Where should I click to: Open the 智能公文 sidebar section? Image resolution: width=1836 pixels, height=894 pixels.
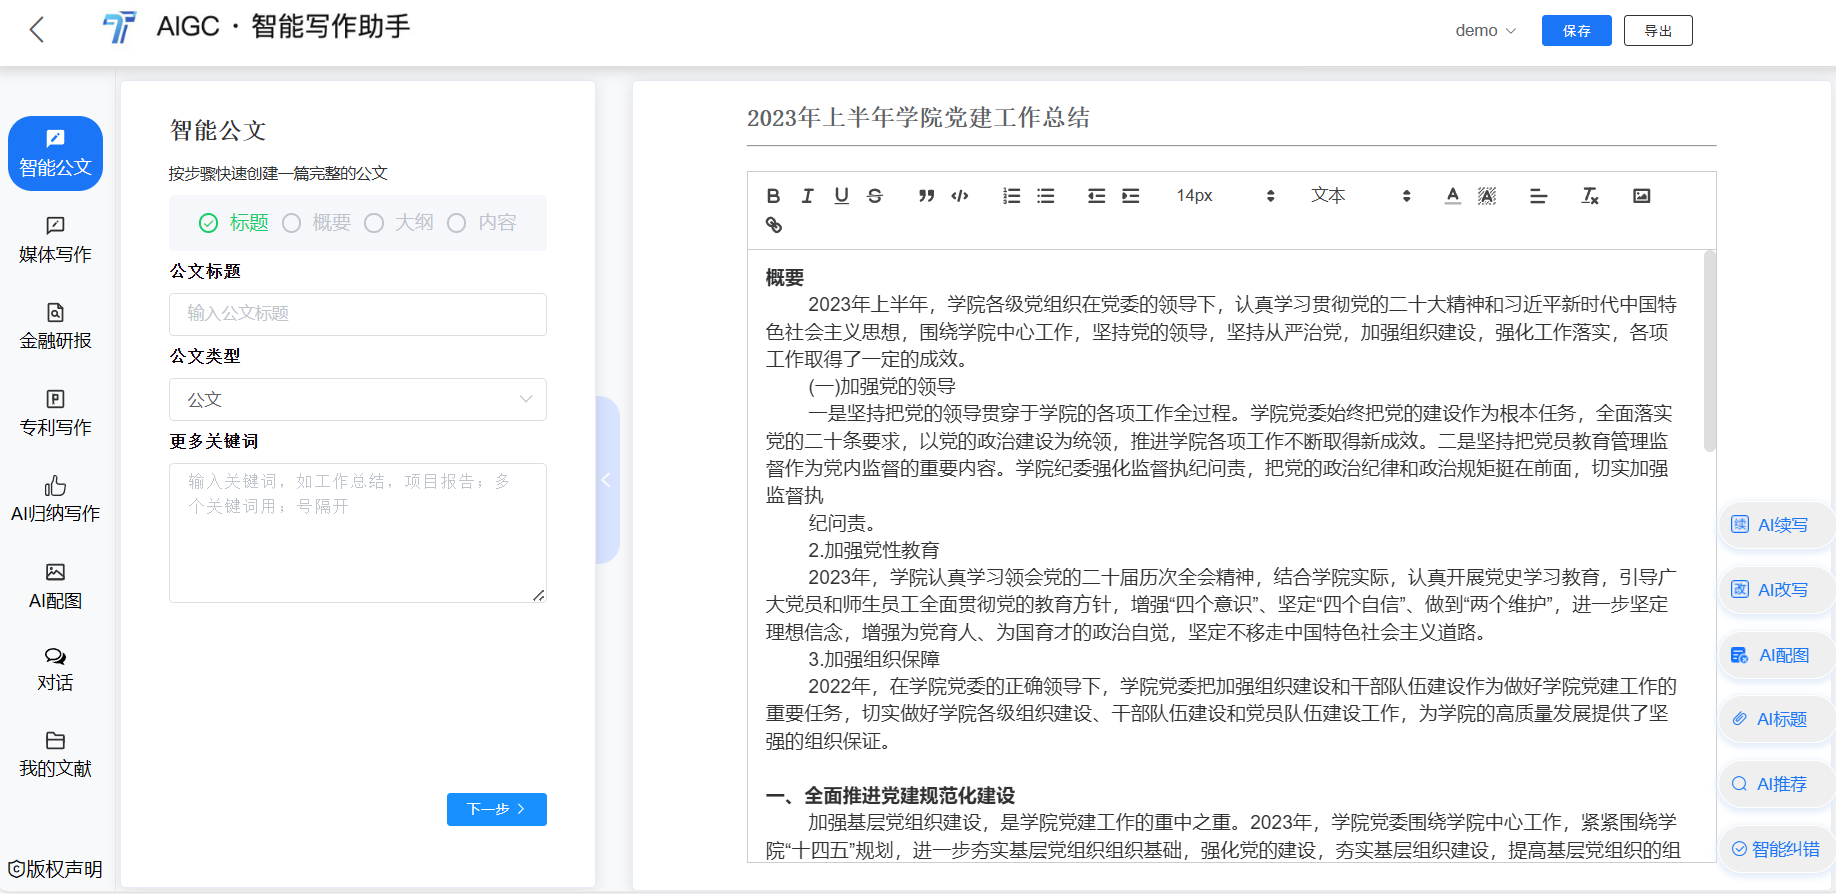(x=55, y=153)
